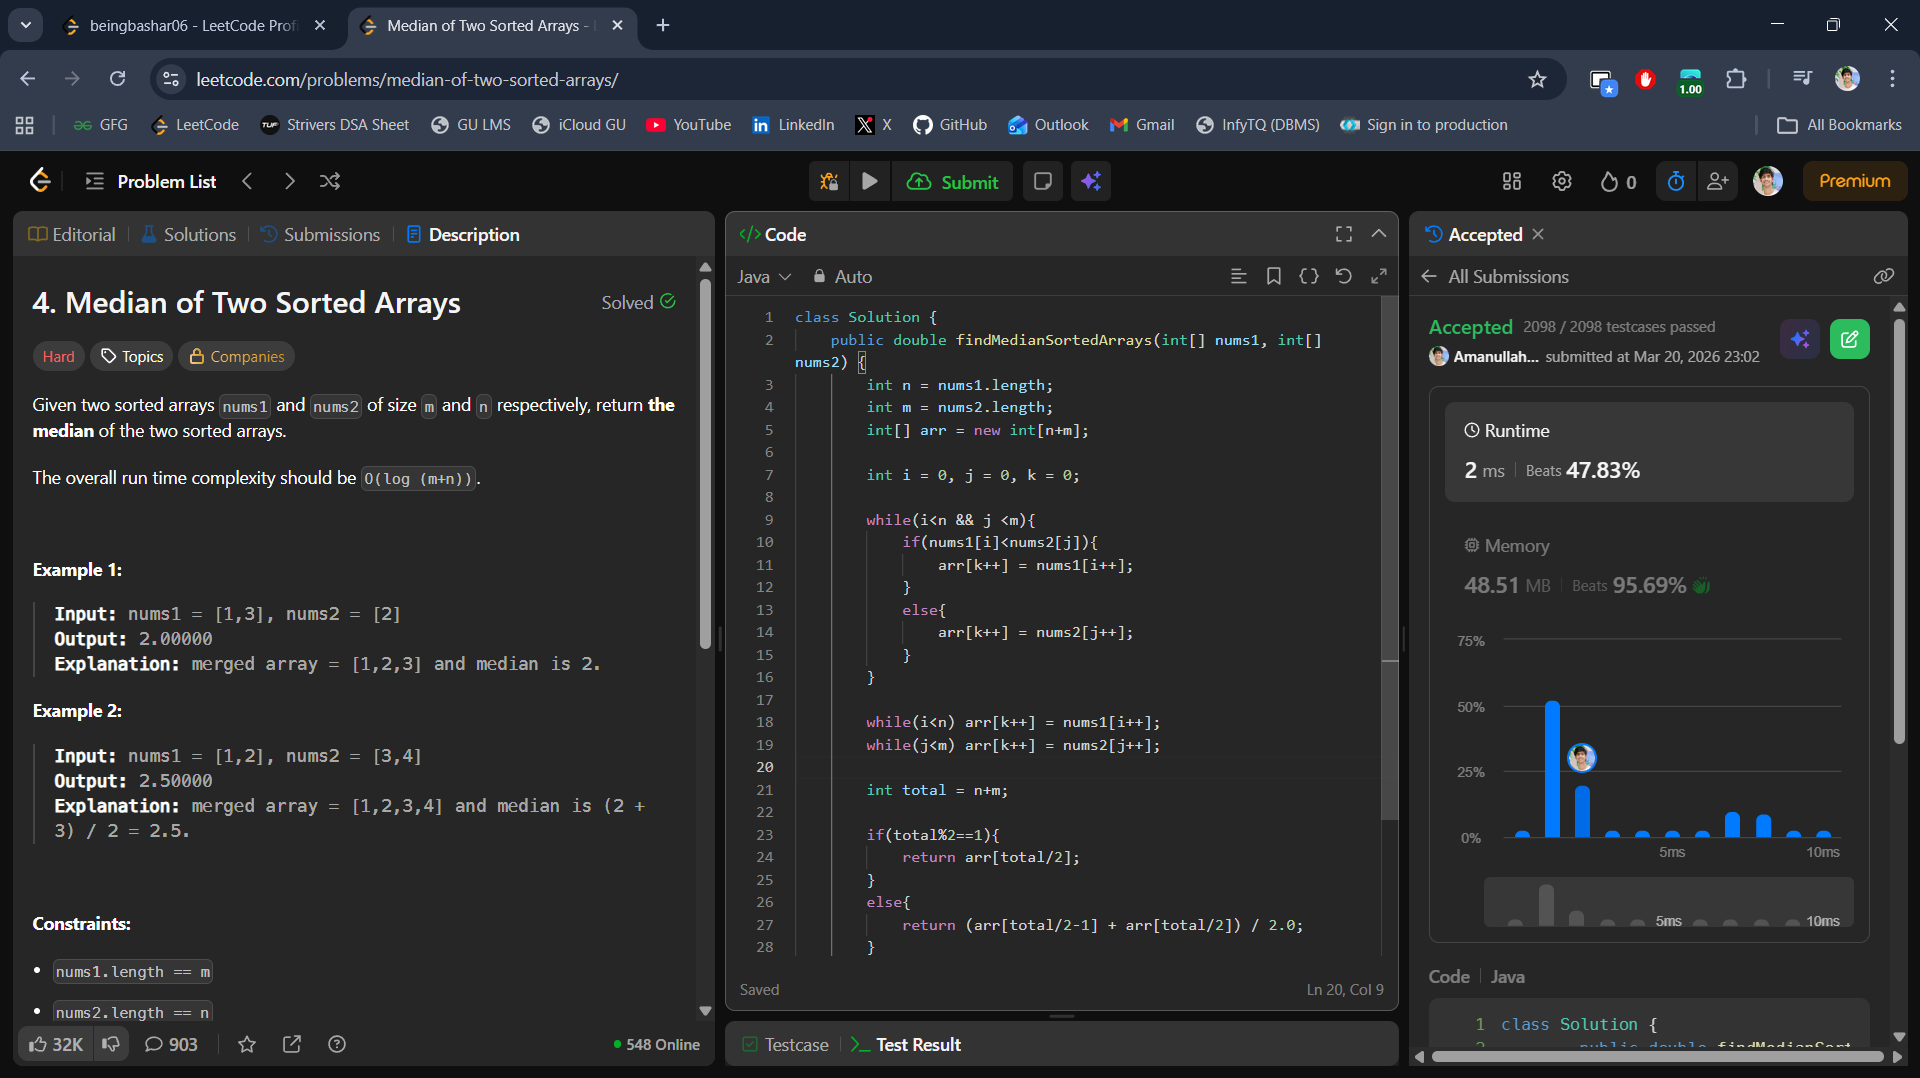Toggle the star favorite for this problem

coord(247,1044)
